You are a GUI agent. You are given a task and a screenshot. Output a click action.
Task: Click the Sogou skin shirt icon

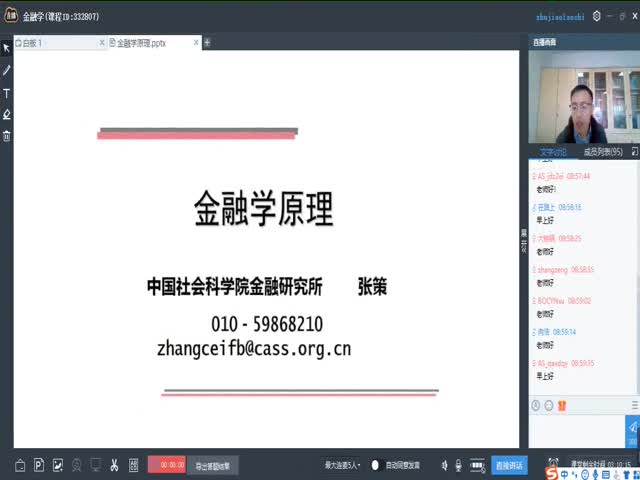tap(627, 475)
